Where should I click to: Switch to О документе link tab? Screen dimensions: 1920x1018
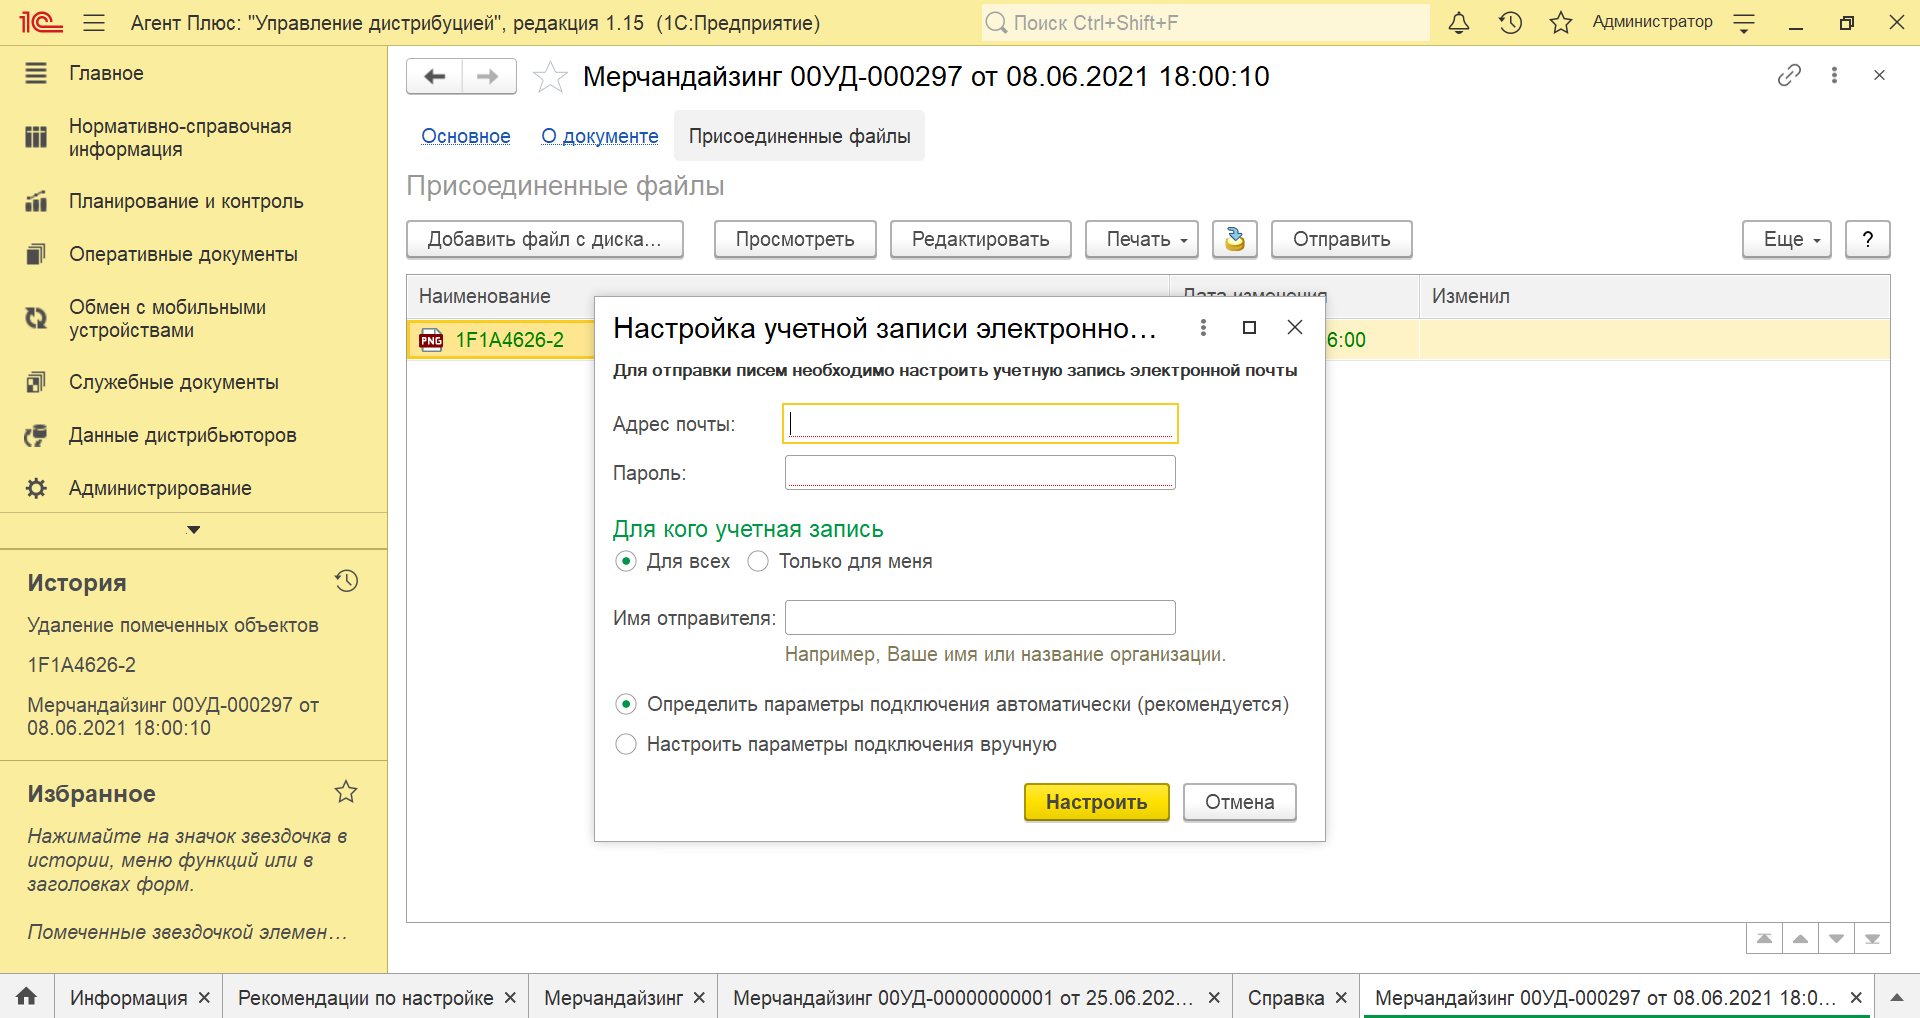point(600,136)
